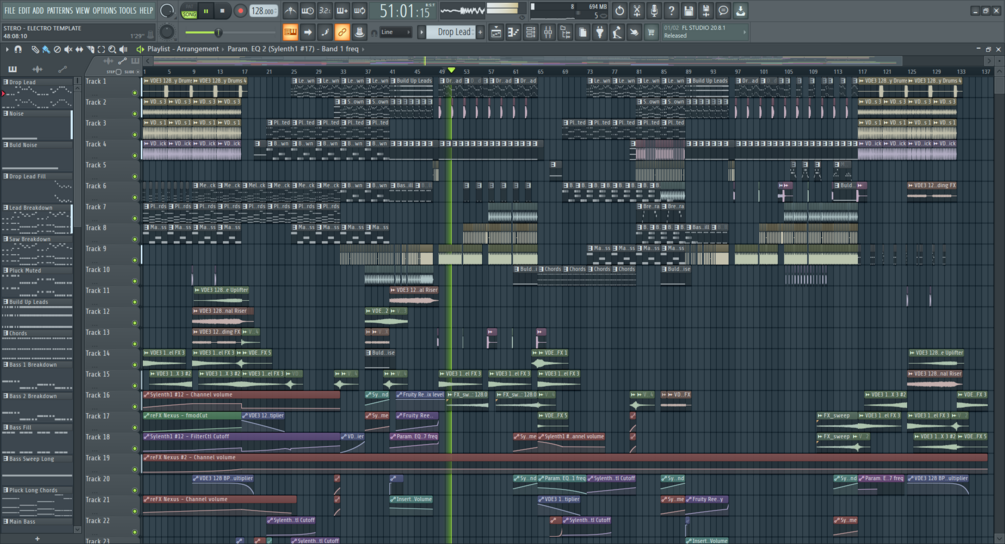Screen dimensions: 1005x544
Task: Open playlist options arrow menu
Action: (7, 49)
